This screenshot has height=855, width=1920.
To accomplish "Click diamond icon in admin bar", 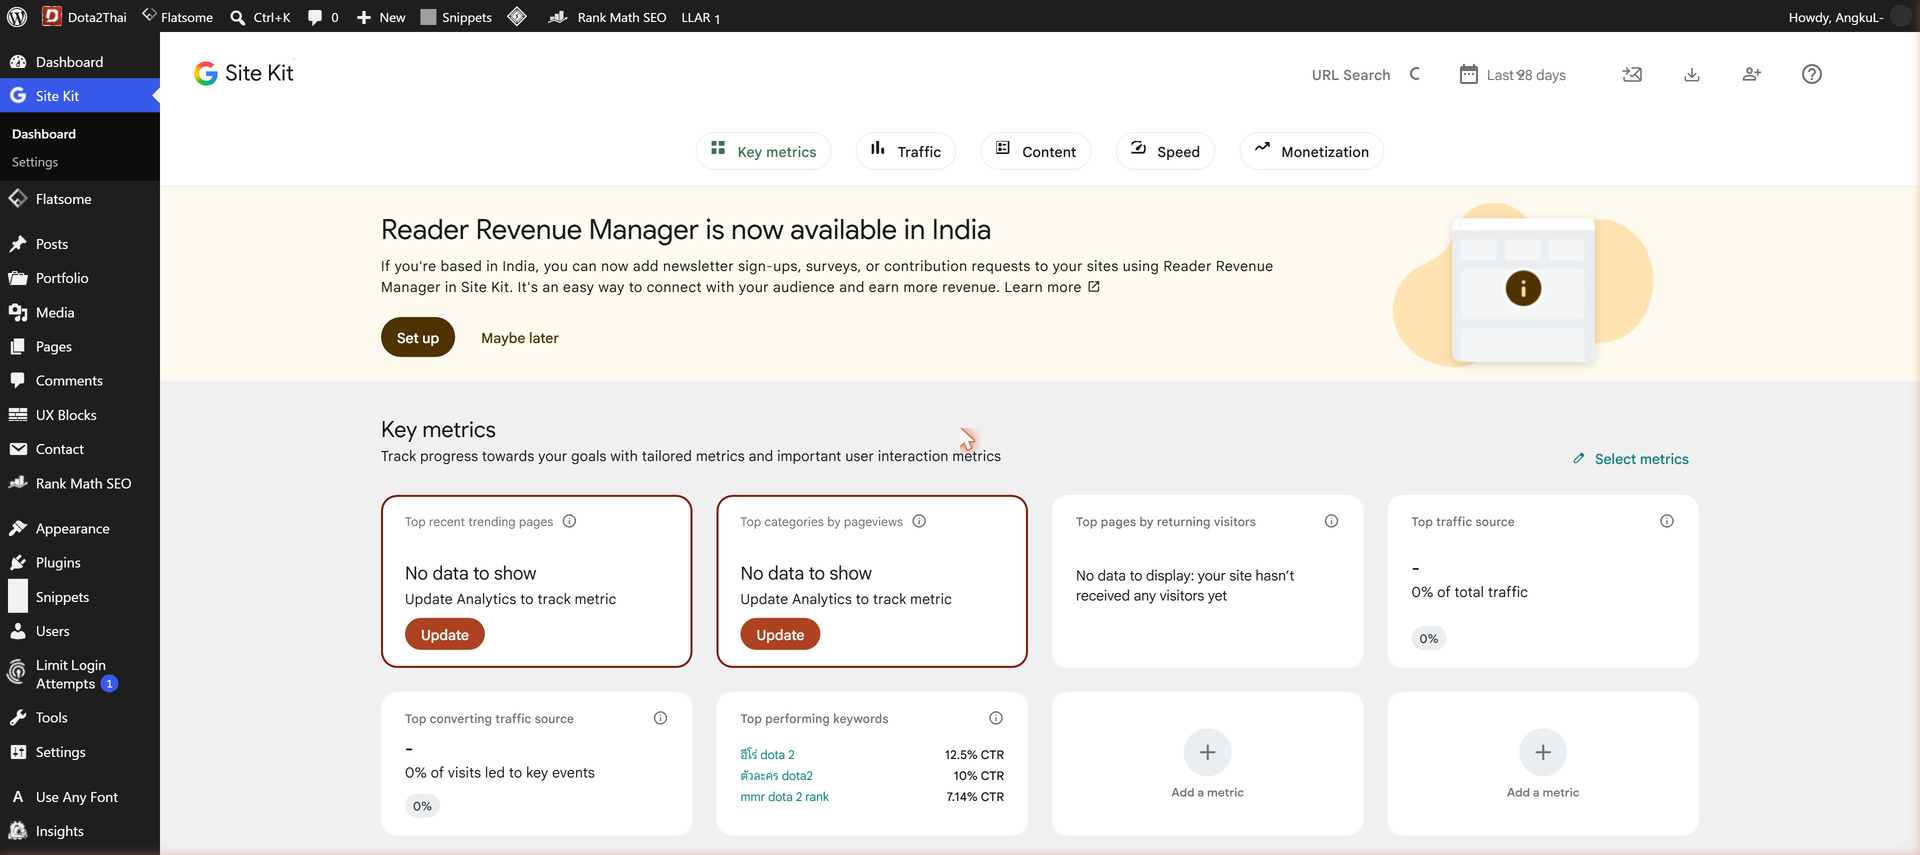I will 517,17.
